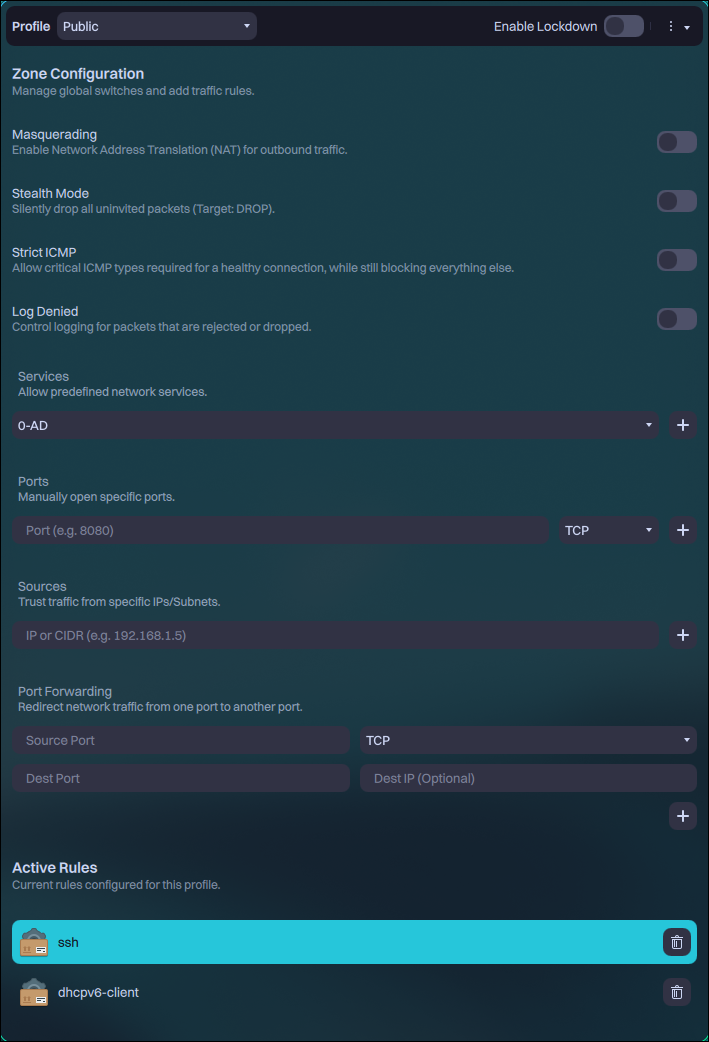
Task: Add port forwarding rule with plus icon
Action: [683, 816]
